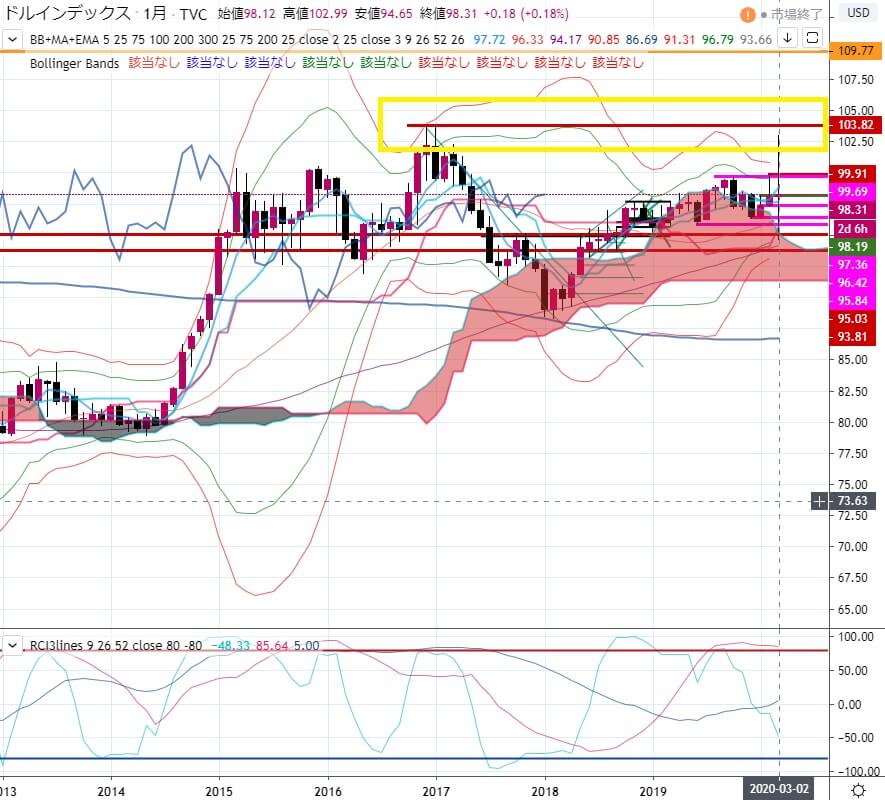Image resolution: width=885 pixels, height=800 pixels.
Task: Click the 高値102.99 high value
Action: click(x=315, y=14)
